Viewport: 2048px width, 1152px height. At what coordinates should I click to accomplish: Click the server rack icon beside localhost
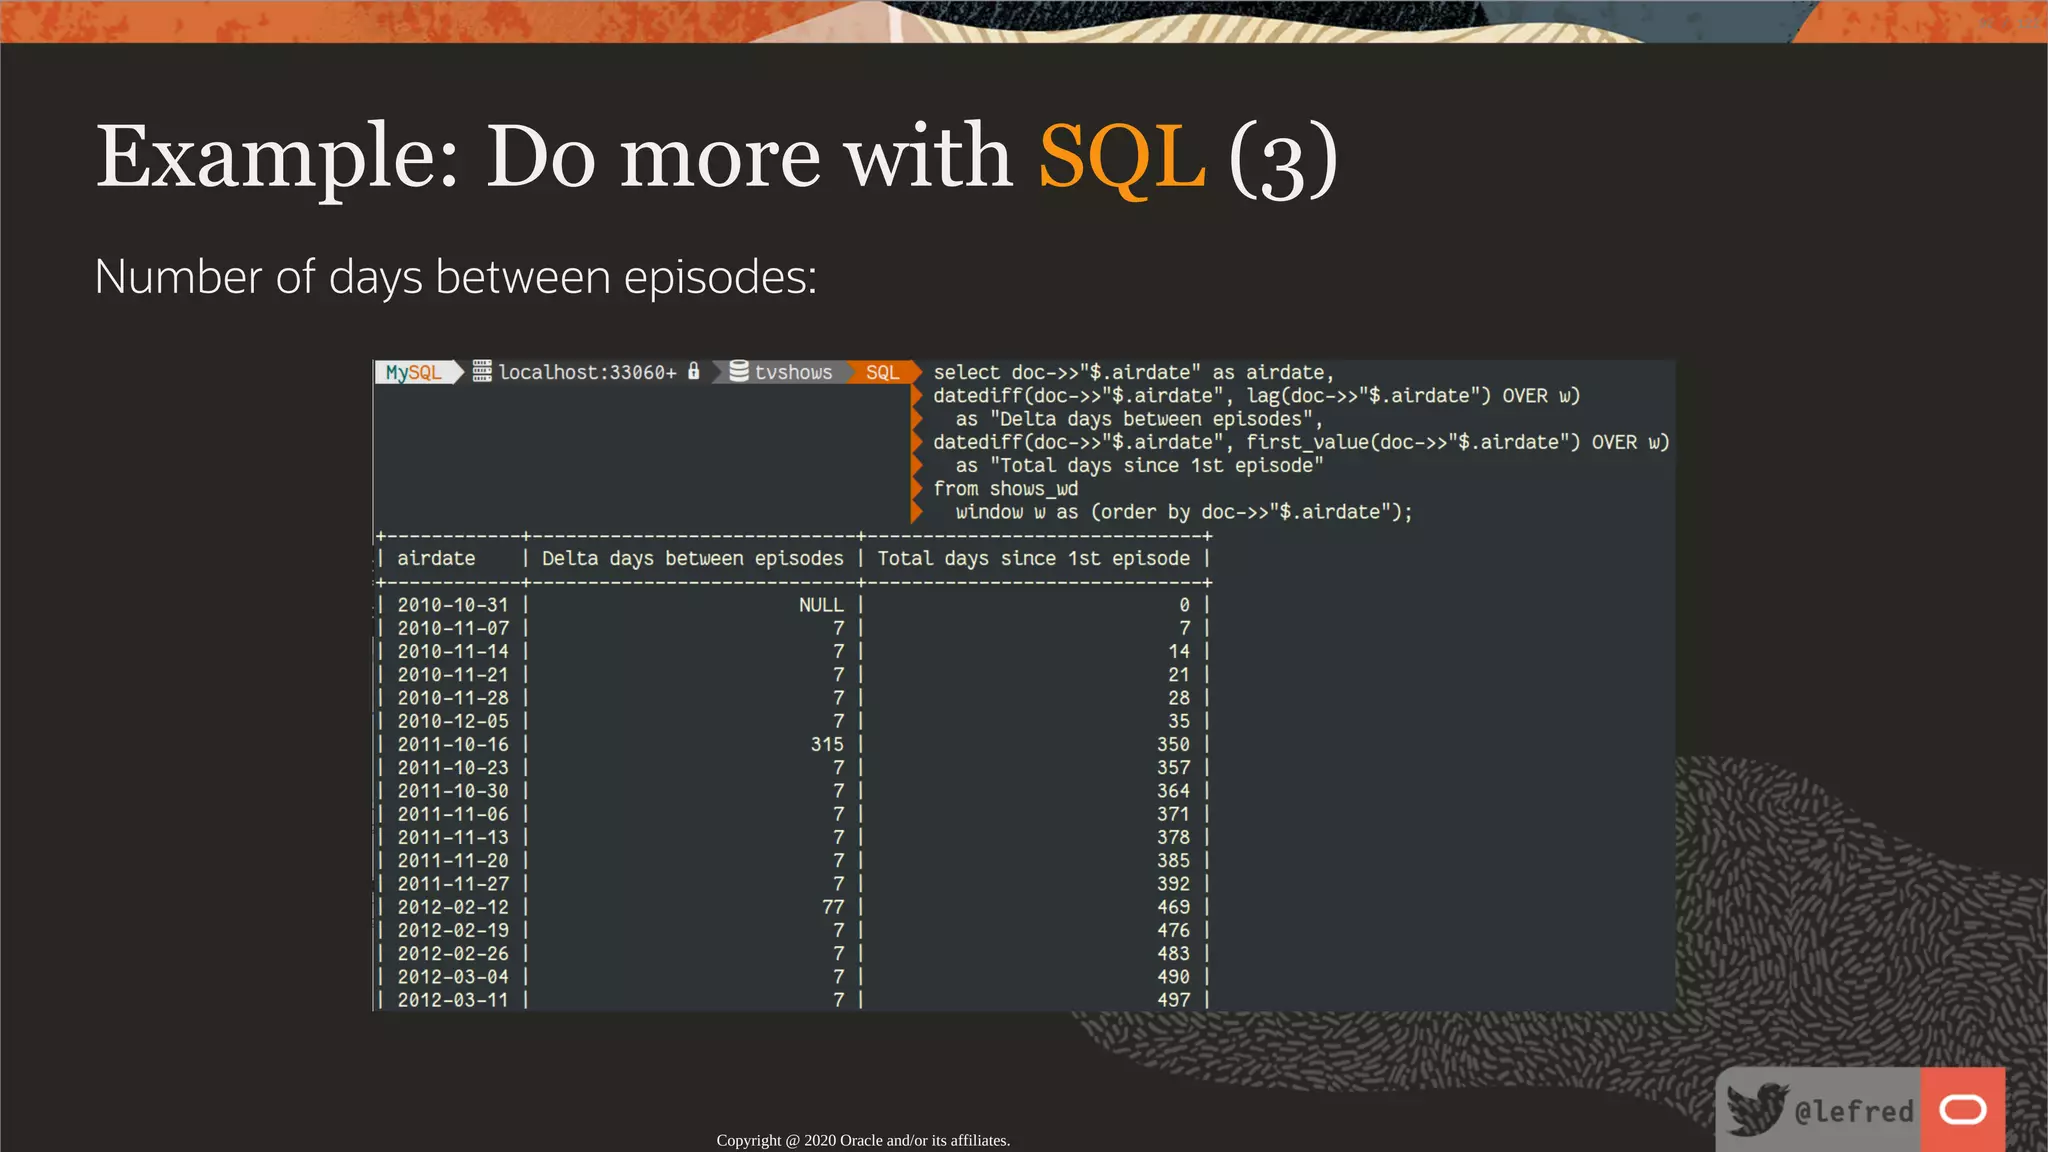(x=482, y=371)
